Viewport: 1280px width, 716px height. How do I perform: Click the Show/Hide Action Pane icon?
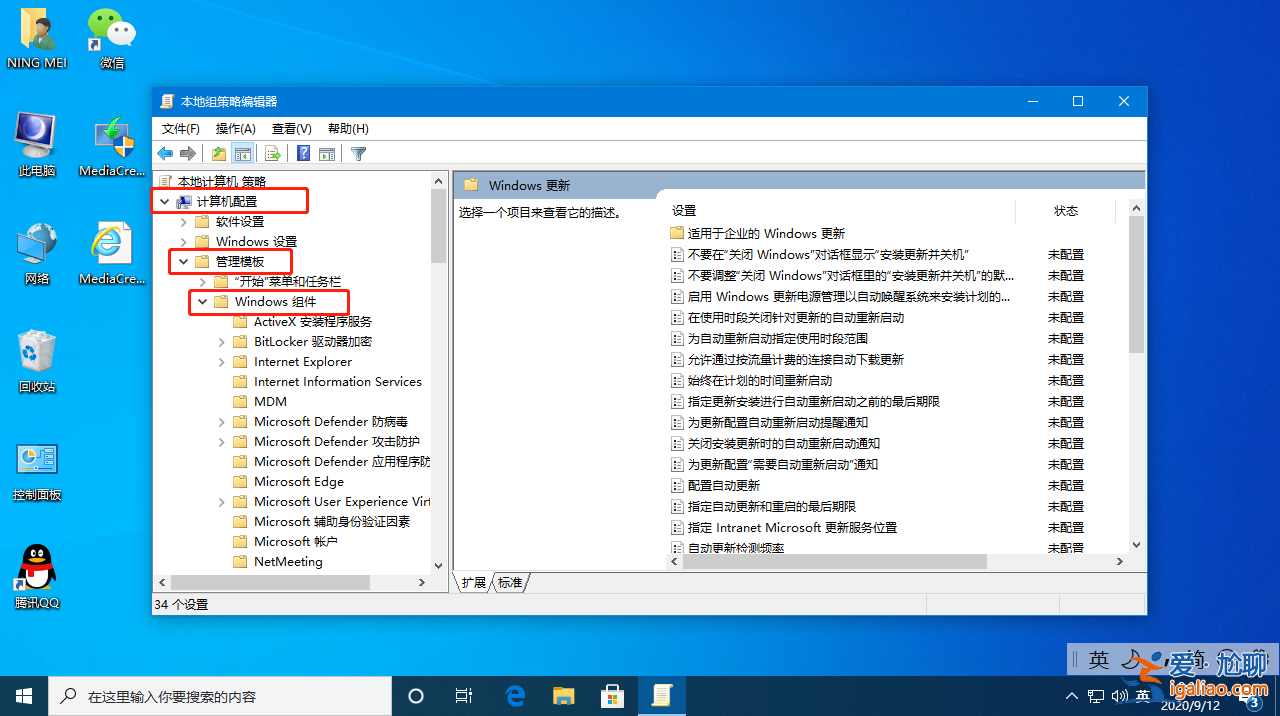(327, 153)
